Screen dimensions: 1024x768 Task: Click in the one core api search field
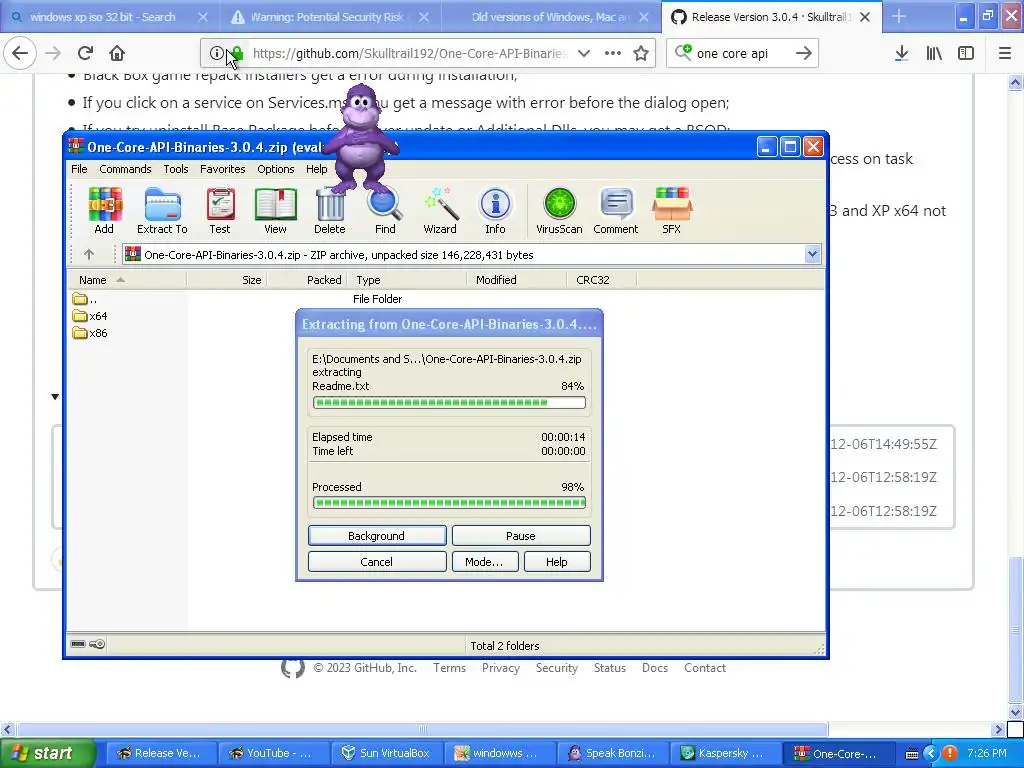coord(741,53)
